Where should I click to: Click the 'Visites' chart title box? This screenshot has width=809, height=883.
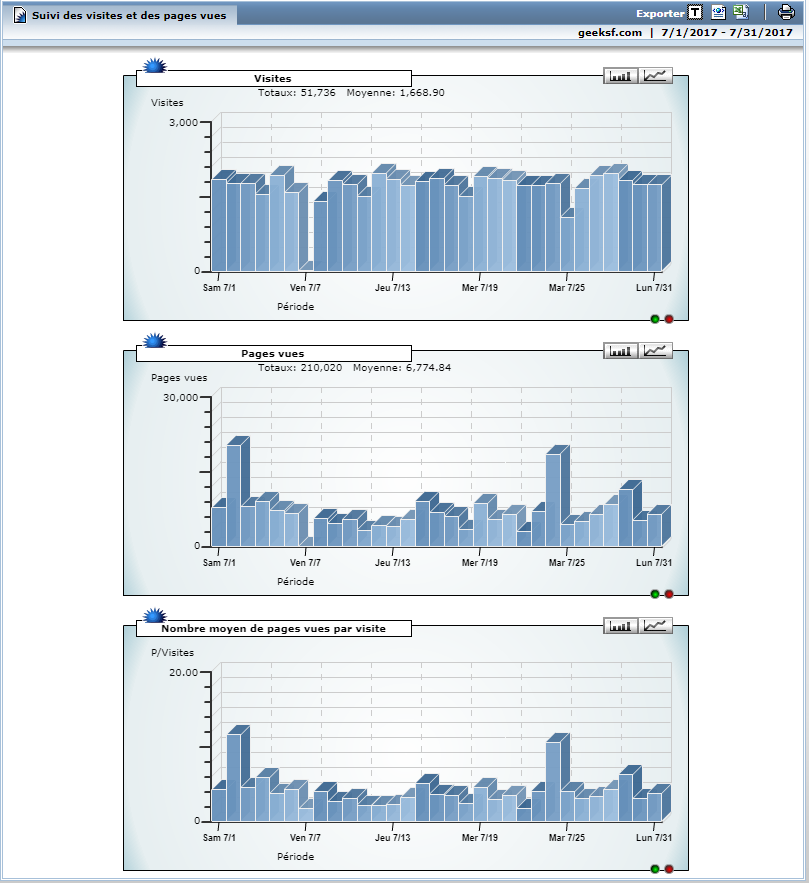point(274,78)
